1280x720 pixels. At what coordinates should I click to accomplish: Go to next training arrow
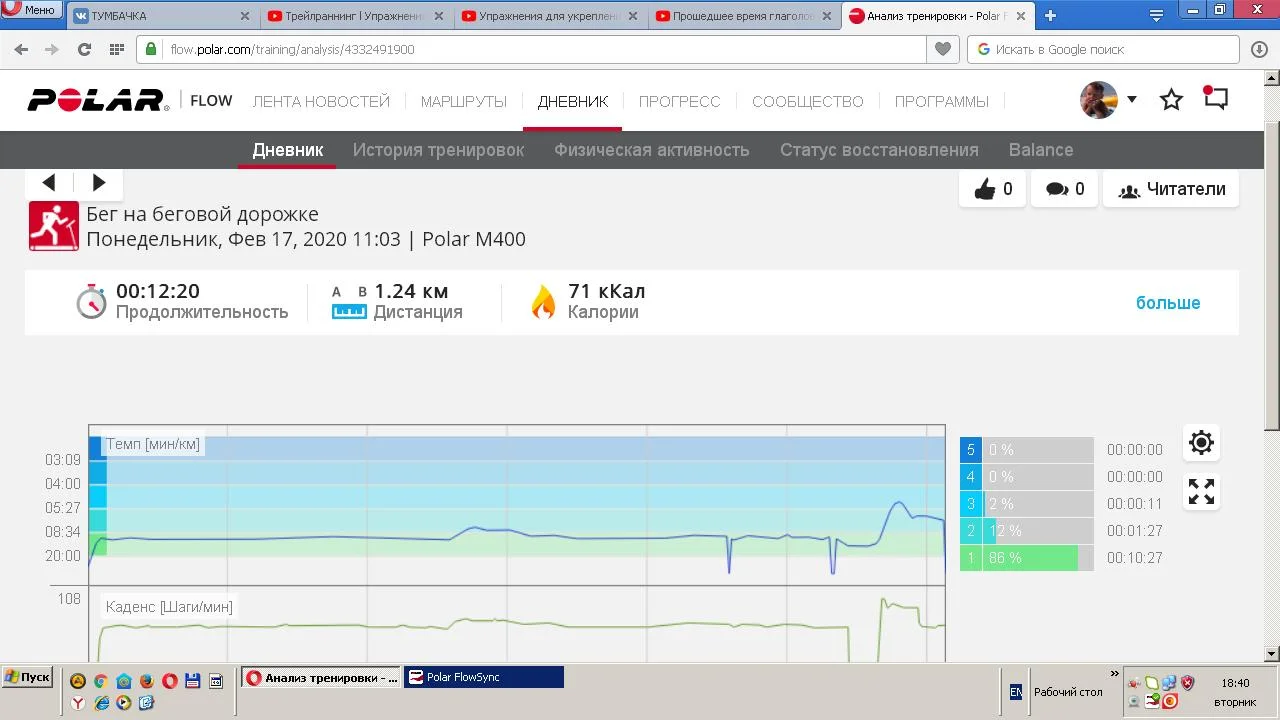(x=99, y=182)
